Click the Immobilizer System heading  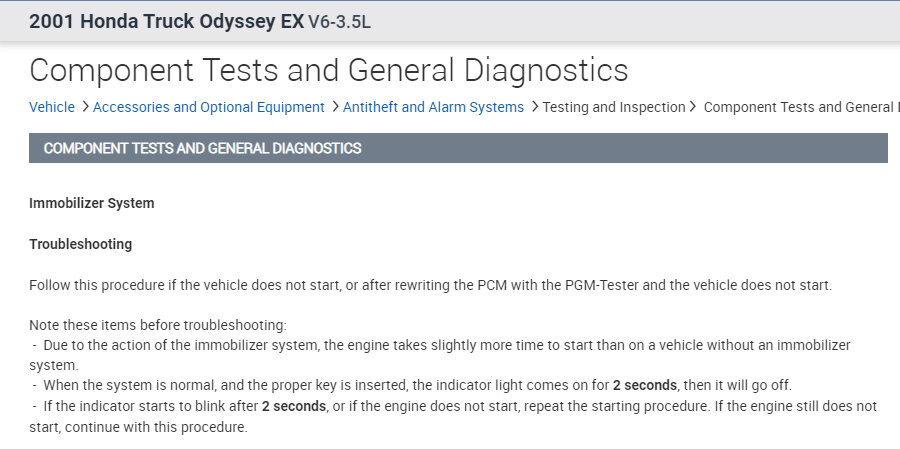click(92, 203)
